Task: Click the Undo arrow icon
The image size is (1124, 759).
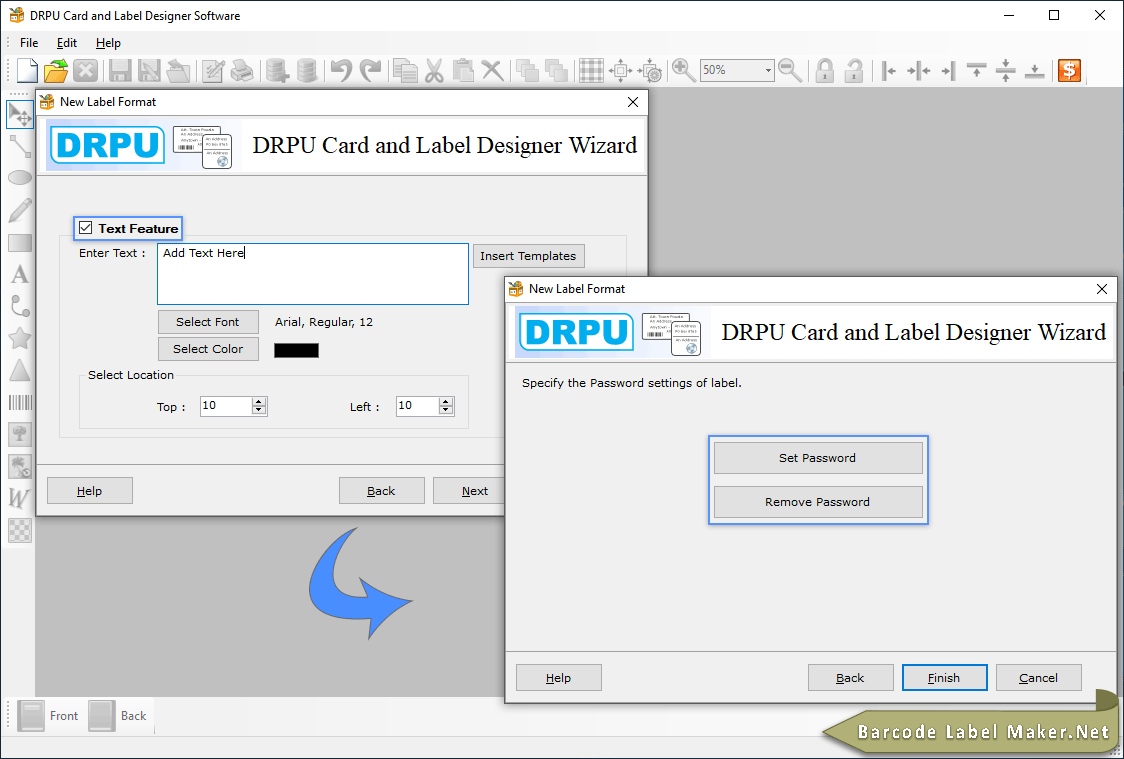Action: (x=342, y=70)
